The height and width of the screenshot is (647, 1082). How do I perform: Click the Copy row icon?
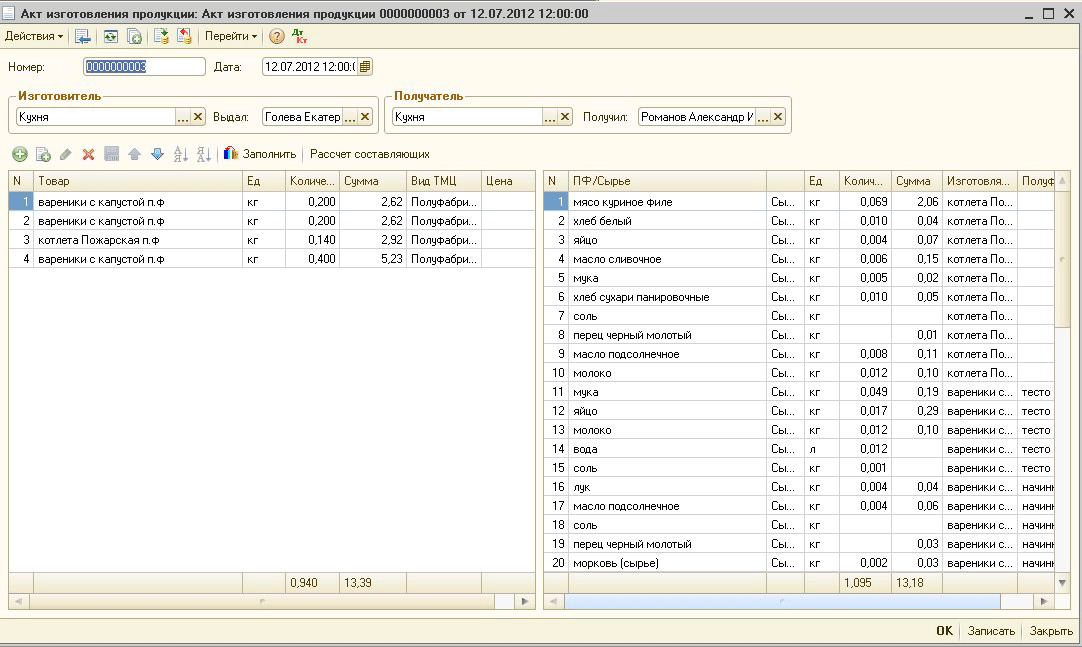(43, 154)
